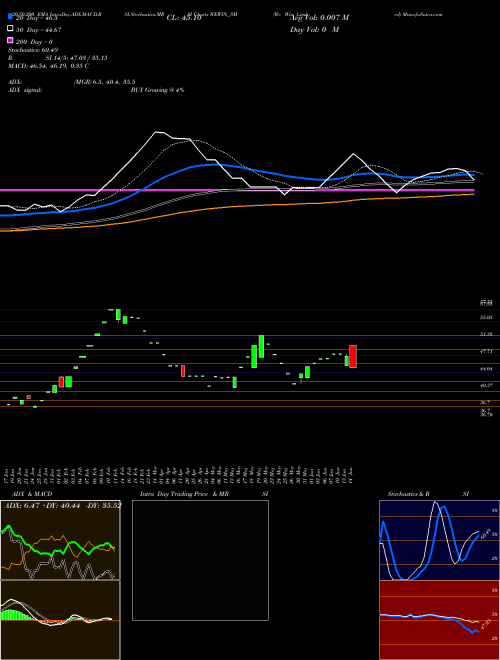This screenshot has width=500, height=660.
Task: Select the '20 Day = 46.3' legend text
Action: click(36, 19)
